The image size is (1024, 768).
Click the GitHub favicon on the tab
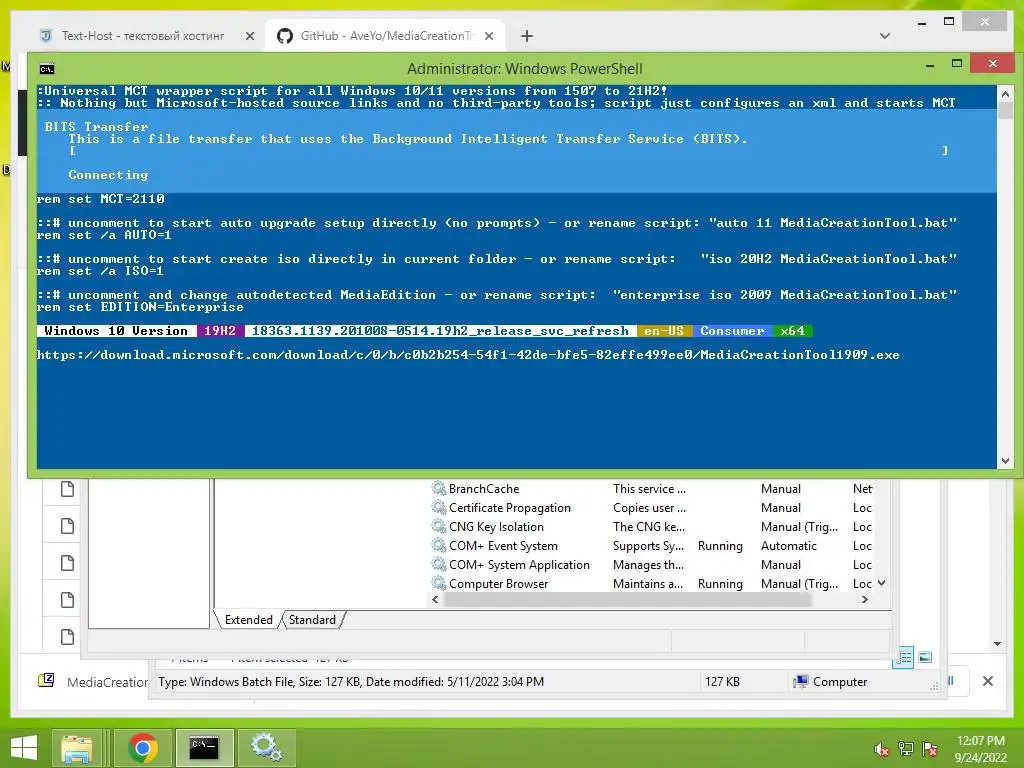285,36
